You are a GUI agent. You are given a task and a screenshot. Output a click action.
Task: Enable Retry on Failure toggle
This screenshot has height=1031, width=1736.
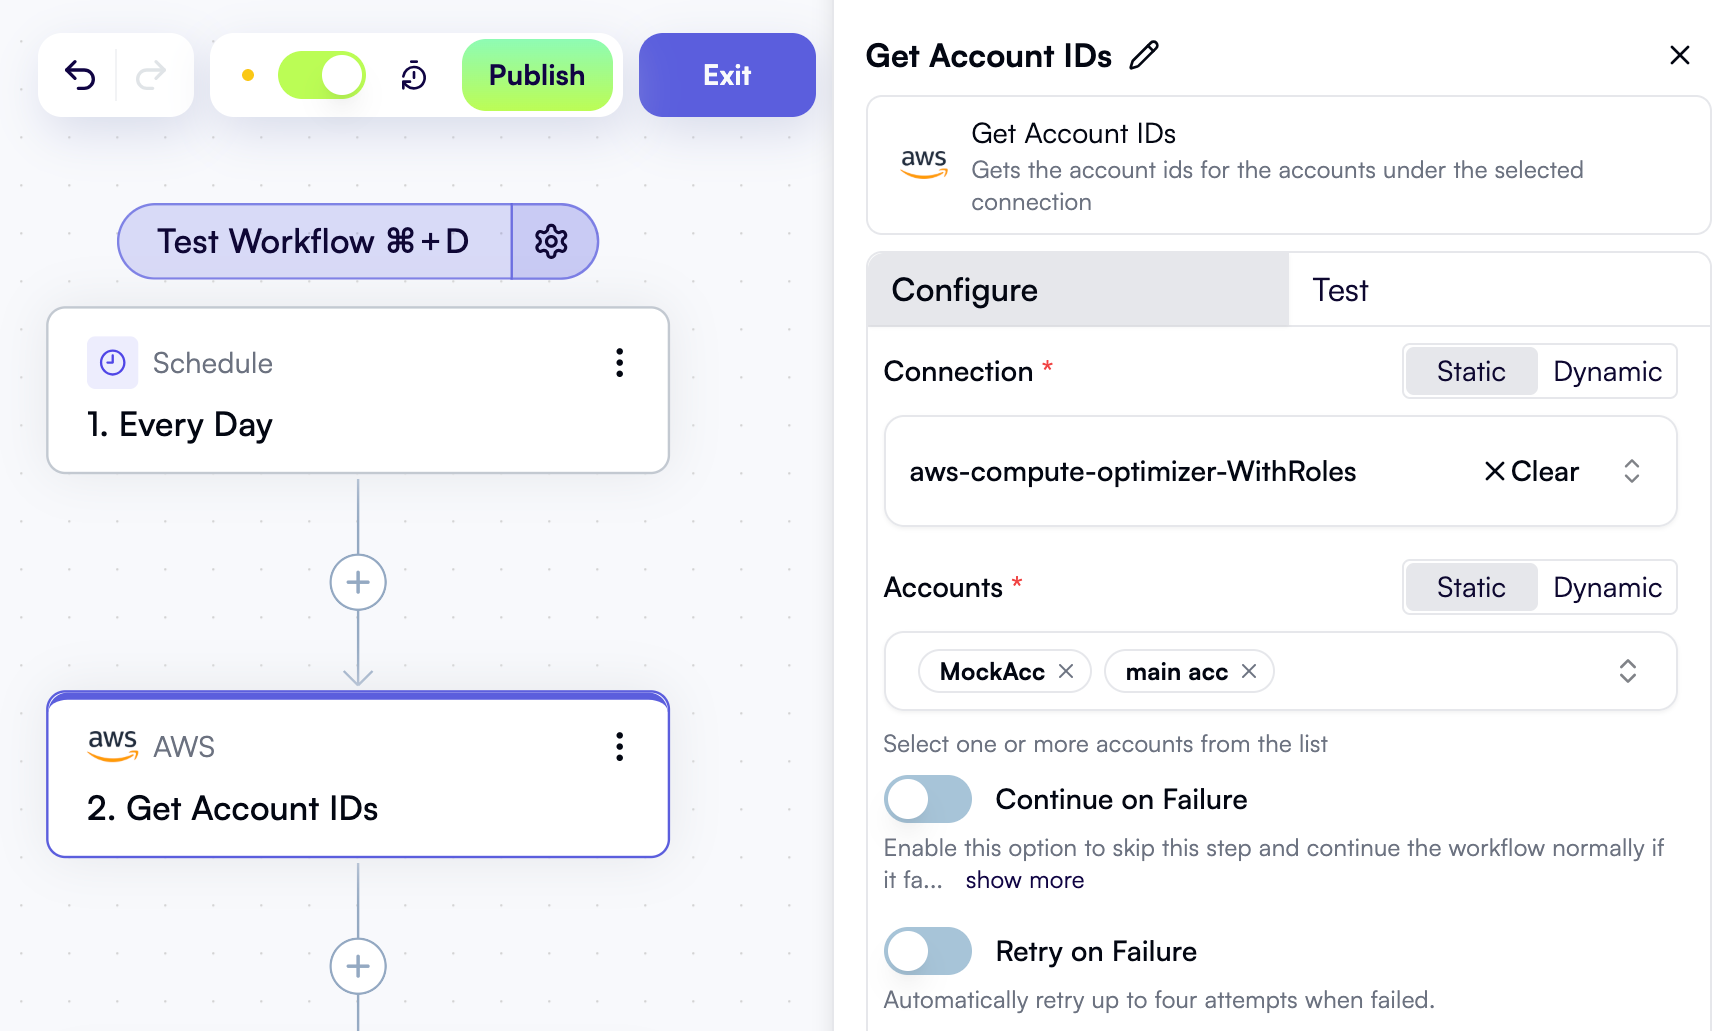coord(927,951)
